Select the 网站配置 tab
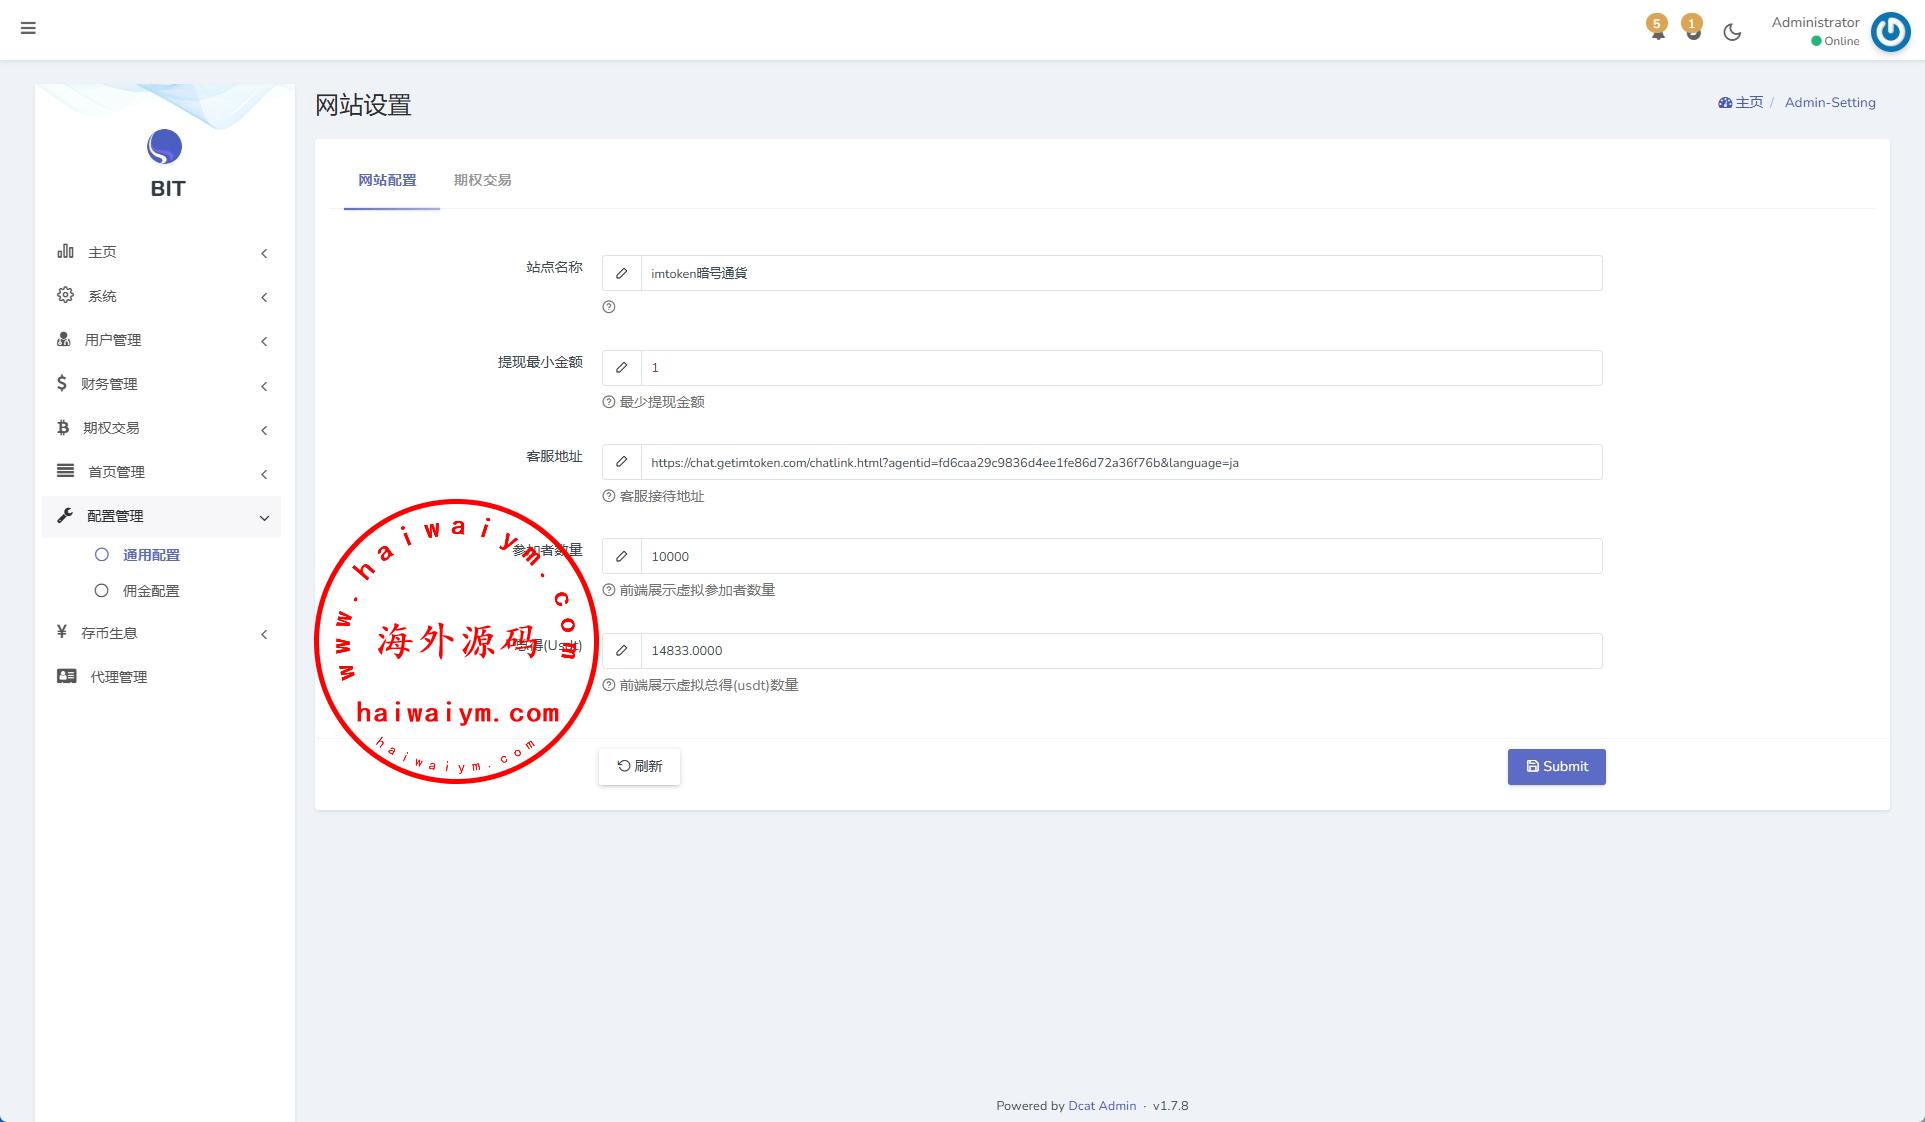Image resolution: width=1925 pixels, height=1122 pixels. [387, 180]
